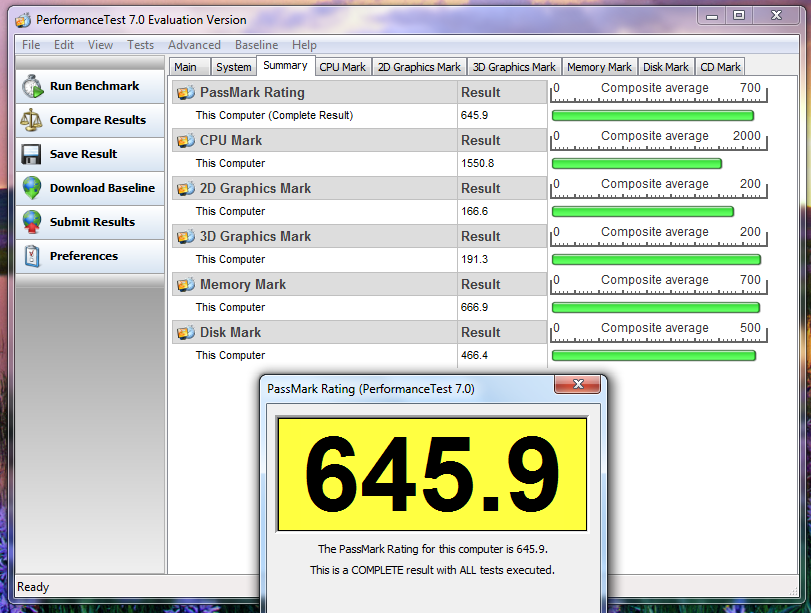
Task: Click the CPU Mark row icon
Action: [x=186, y=141]
